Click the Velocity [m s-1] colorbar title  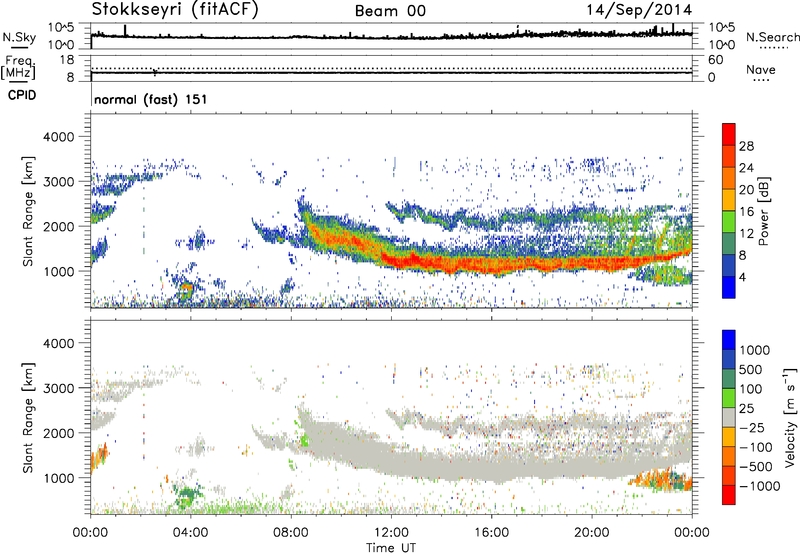click(790, 417)
